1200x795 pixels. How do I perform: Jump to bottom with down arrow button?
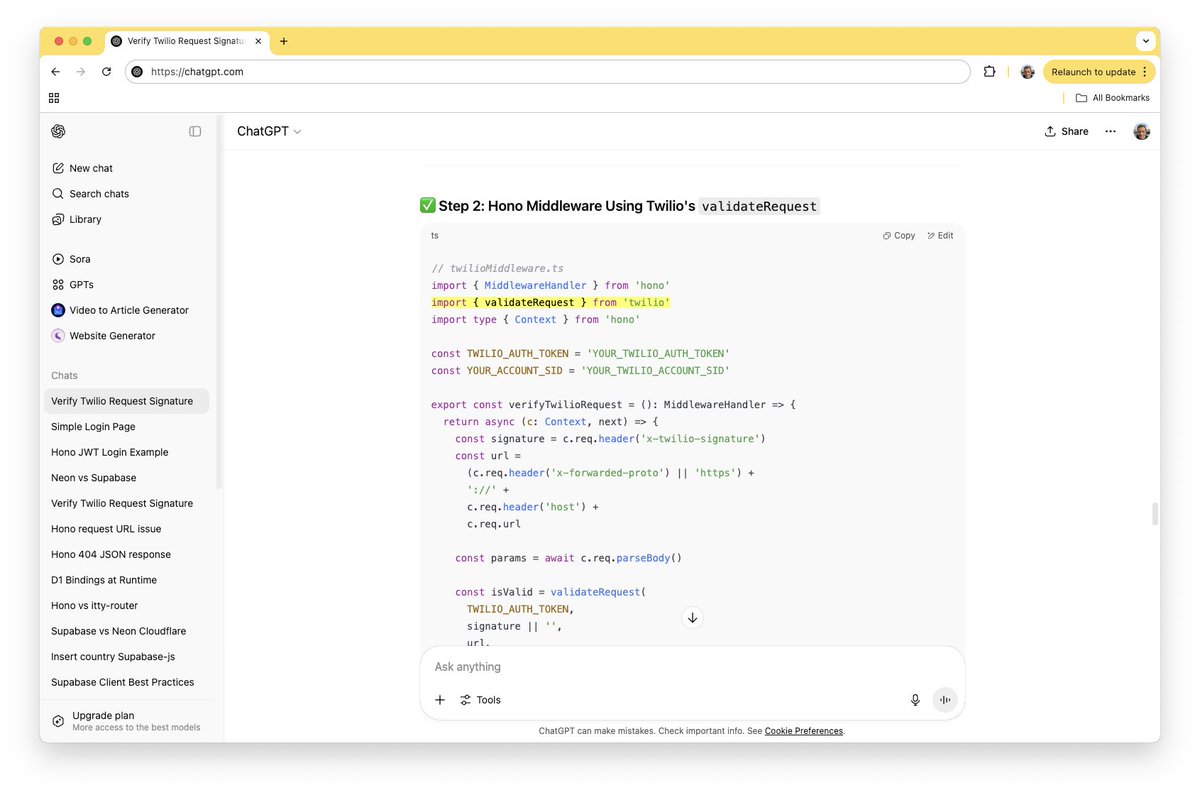coord(692,617)
